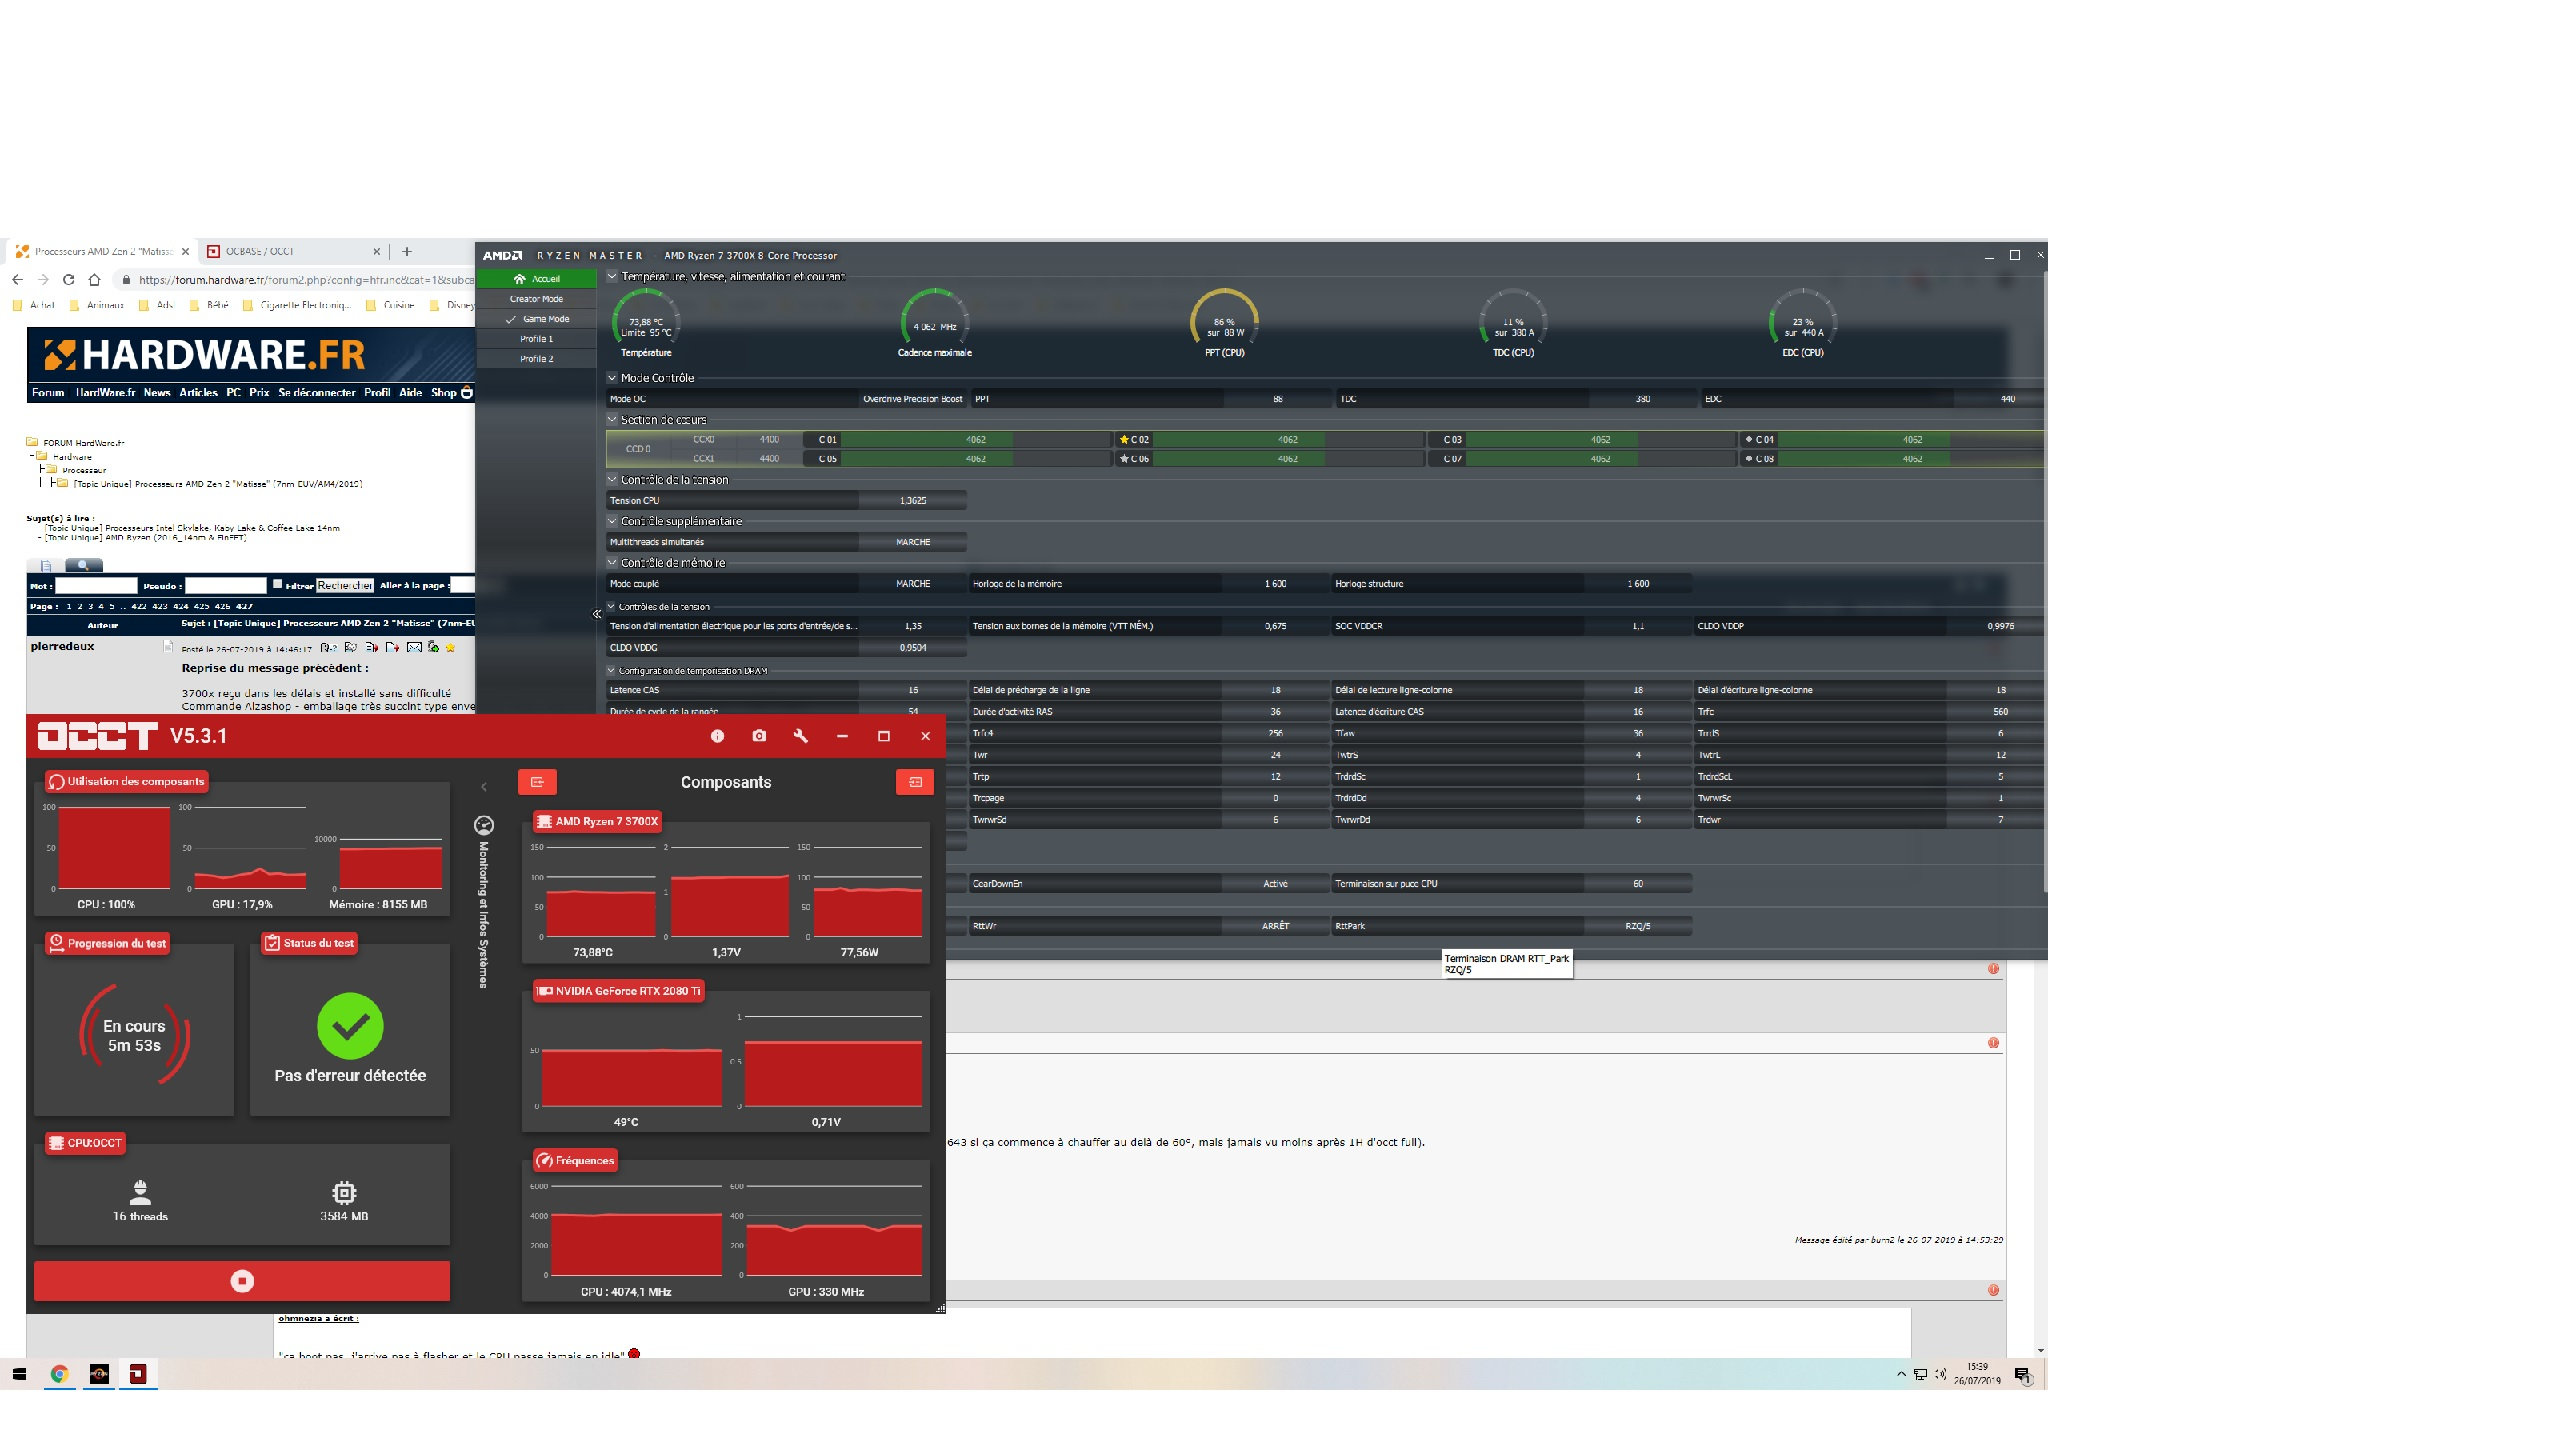Screen dimensions: 2560x1440
Task: Collapse the Section de cœurs section
Action: pos(612,420)
